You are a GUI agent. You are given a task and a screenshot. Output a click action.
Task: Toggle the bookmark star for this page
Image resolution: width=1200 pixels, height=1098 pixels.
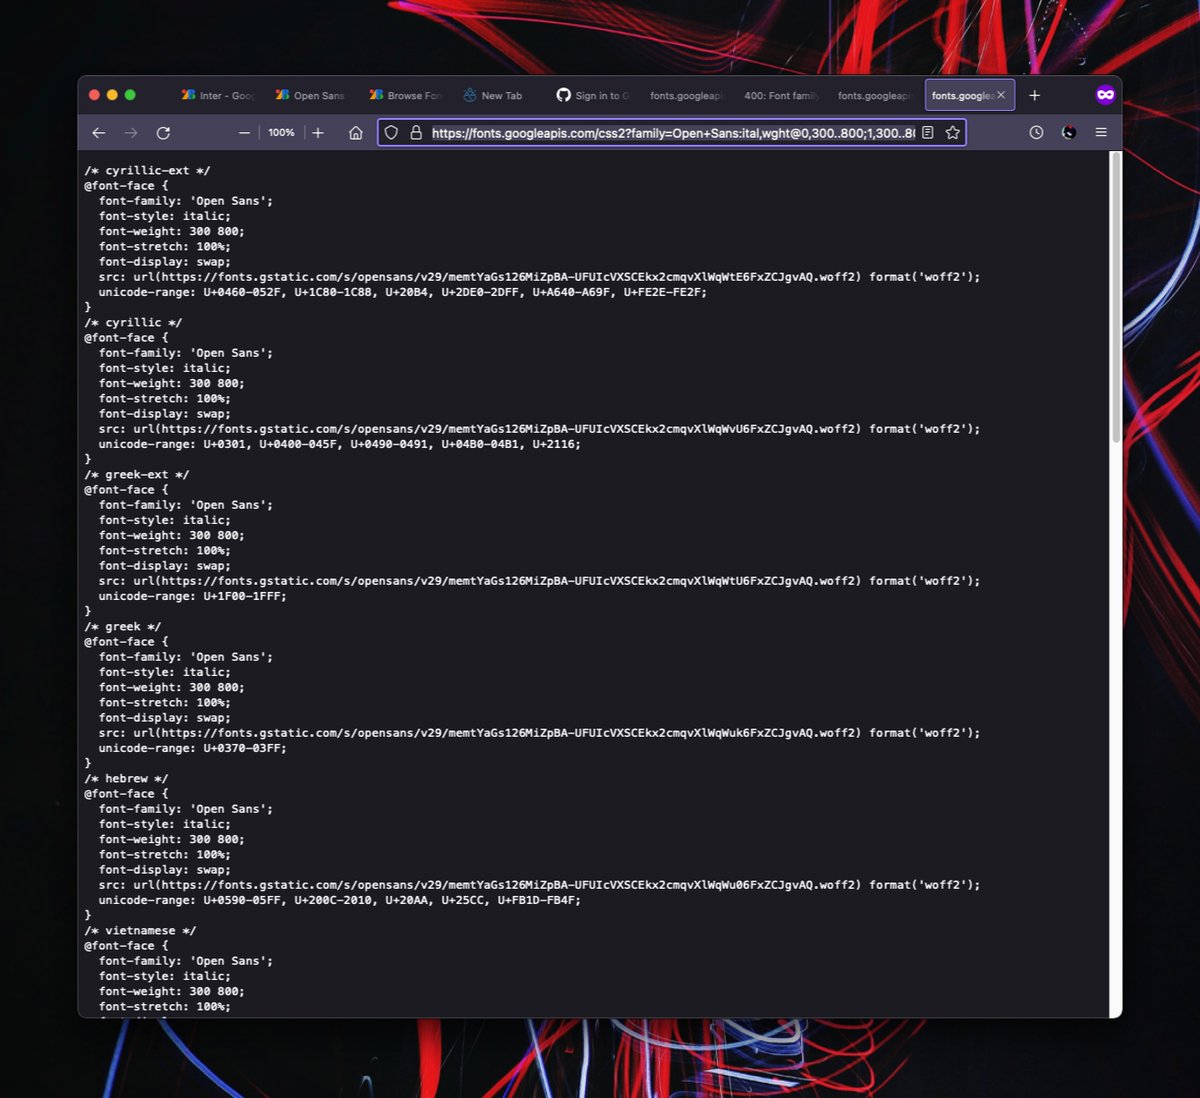click(x=953, y=132)
